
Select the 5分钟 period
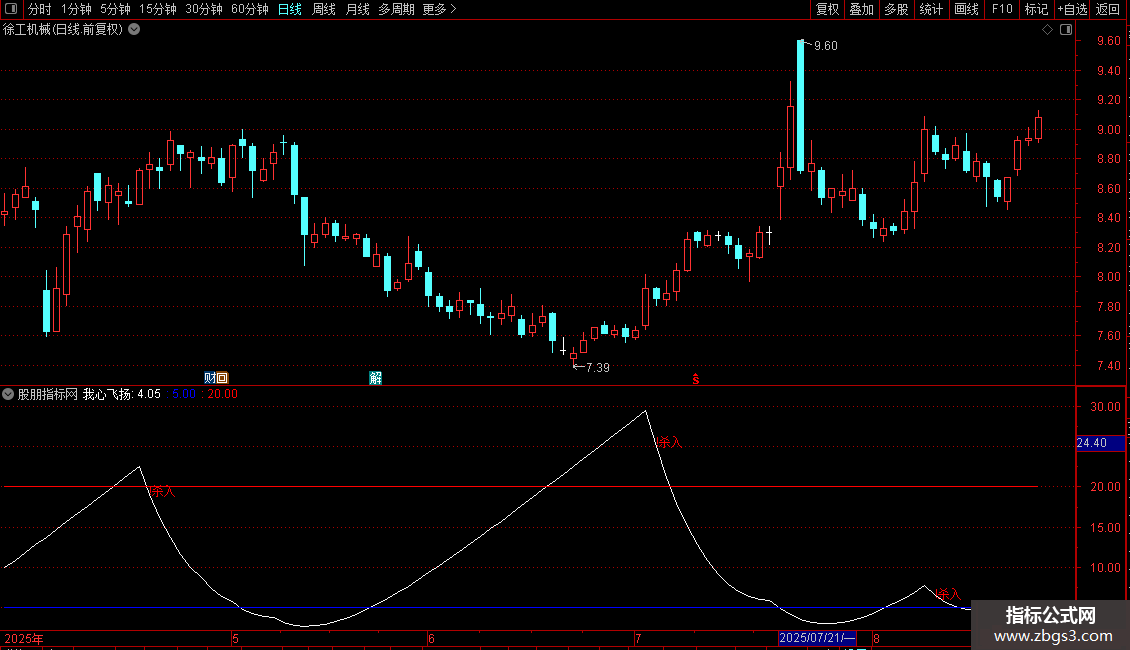(x=115, y=9)
